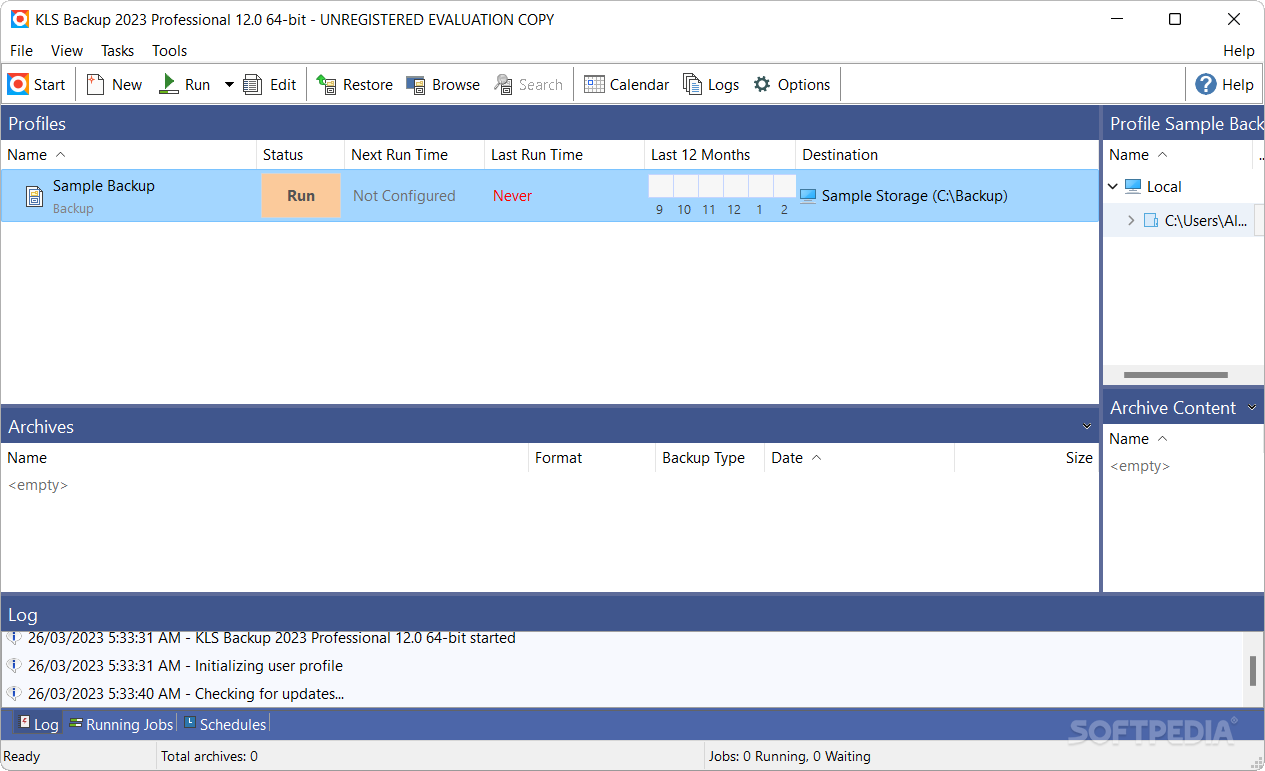Click the Destination column header
Viewport: 1265px width, 771px height.
(946, 155)
